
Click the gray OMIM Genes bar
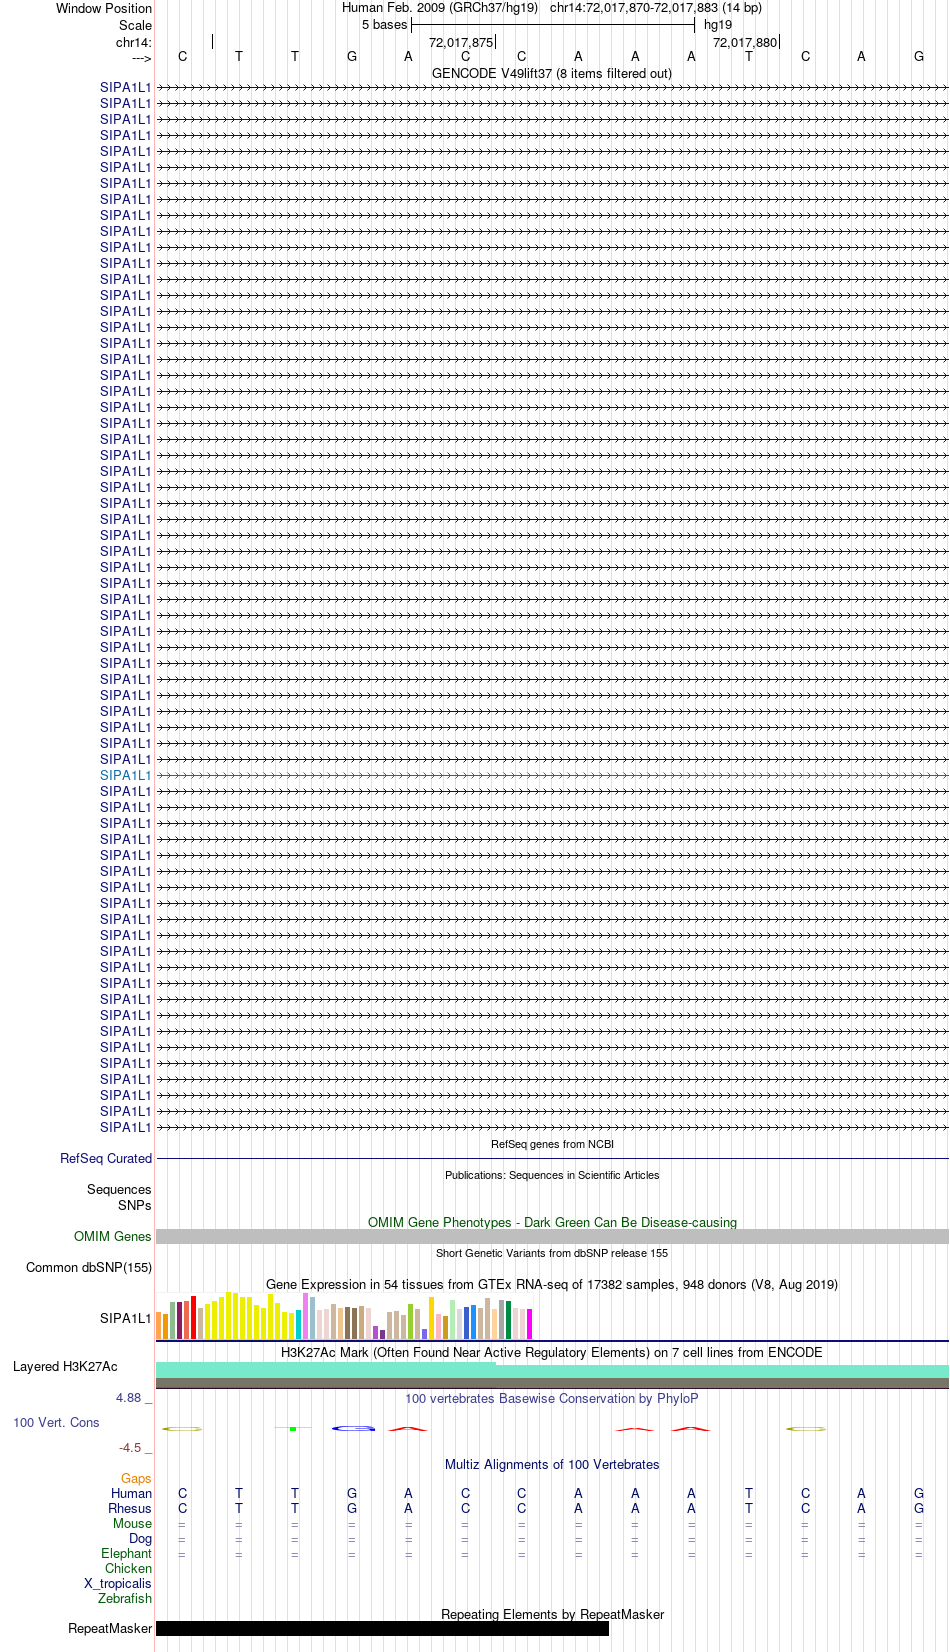click(x=552, y=1236)
